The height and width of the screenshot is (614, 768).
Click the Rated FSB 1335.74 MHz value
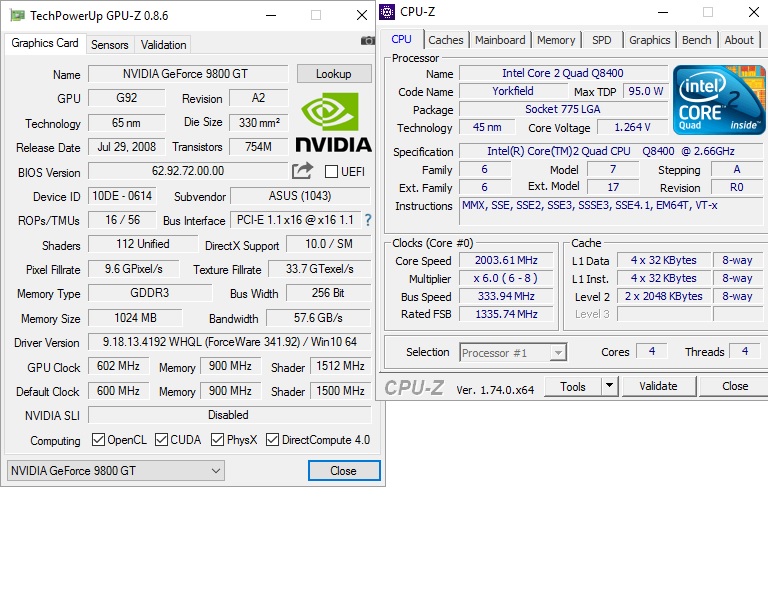[x=506, y=314]
